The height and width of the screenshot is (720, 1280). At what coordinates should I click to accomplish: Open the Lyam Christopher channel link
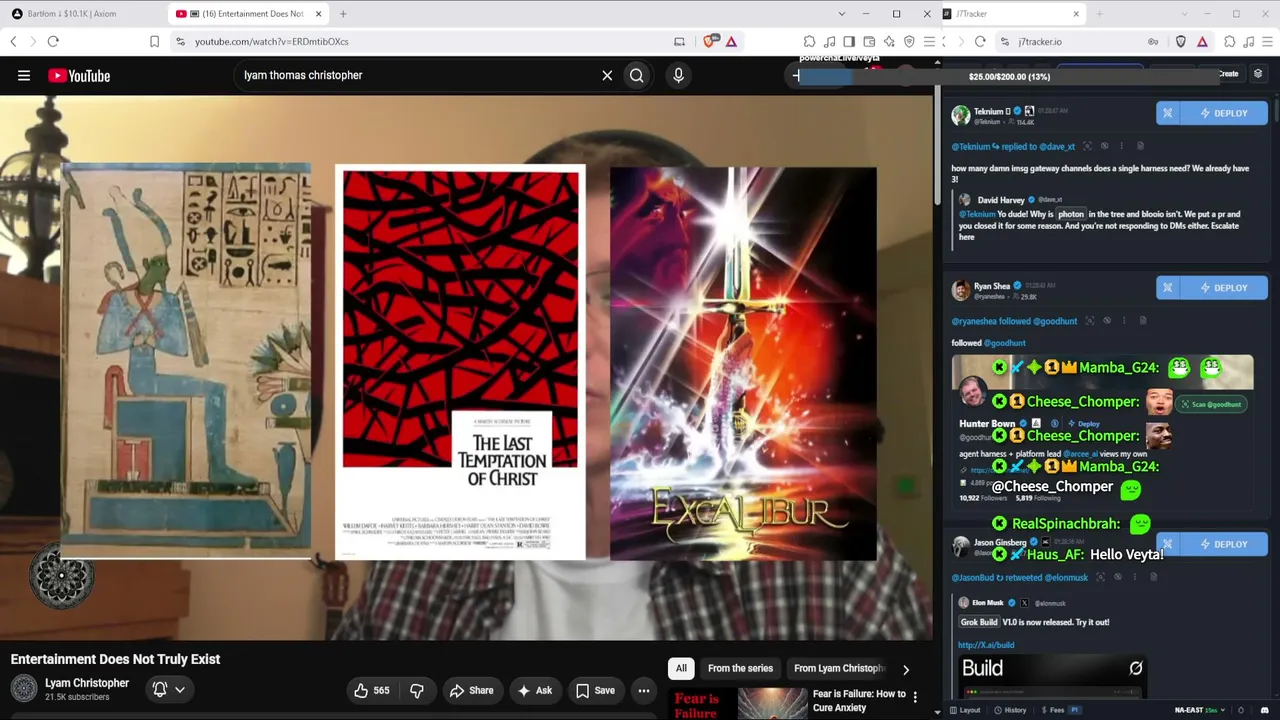pos(87,683)
